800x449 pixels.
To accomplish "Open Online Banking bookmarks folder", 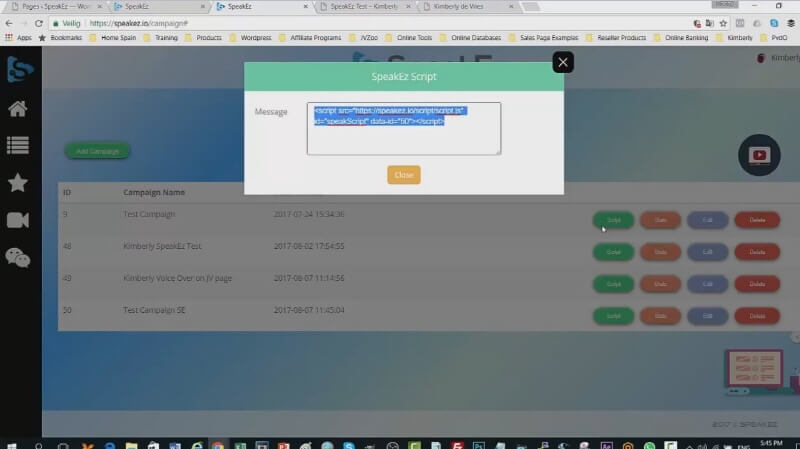I will (x=681, y=38).
